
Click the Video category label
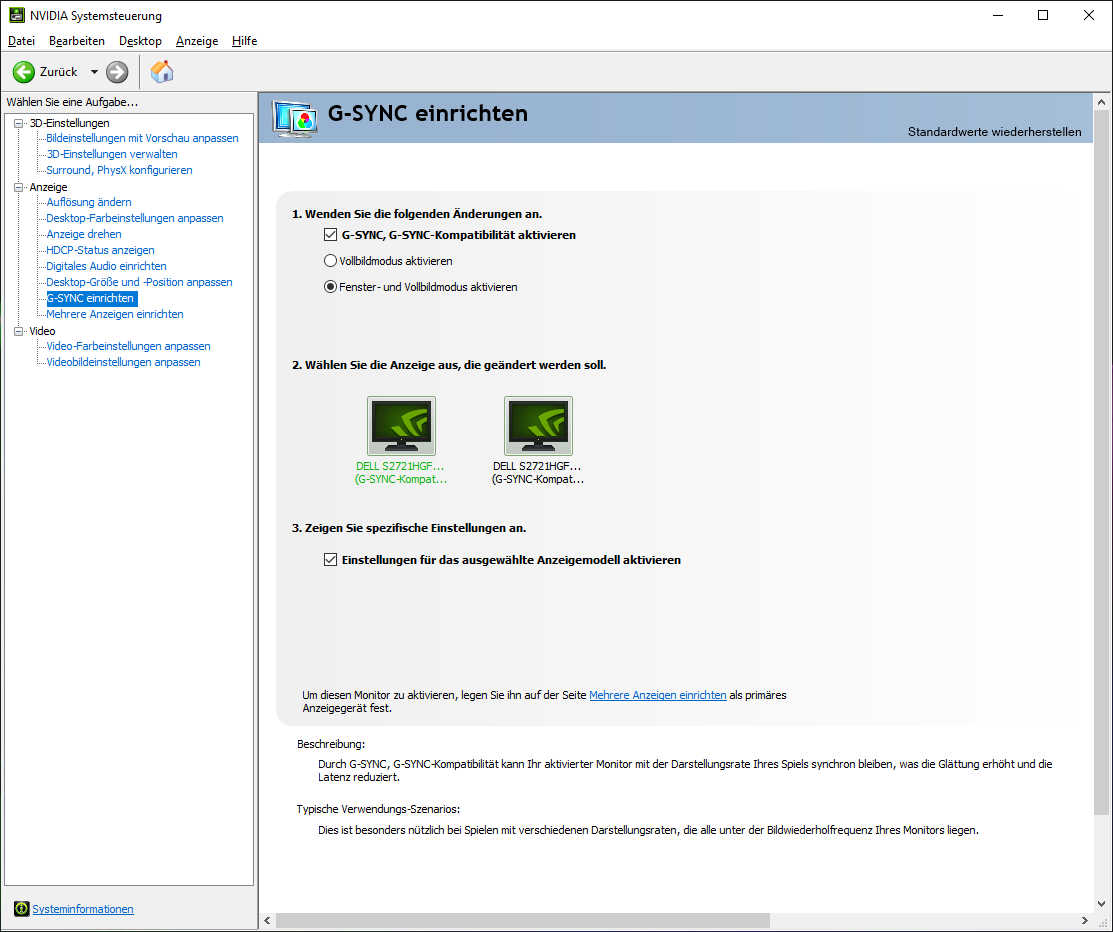coord(43,331)
